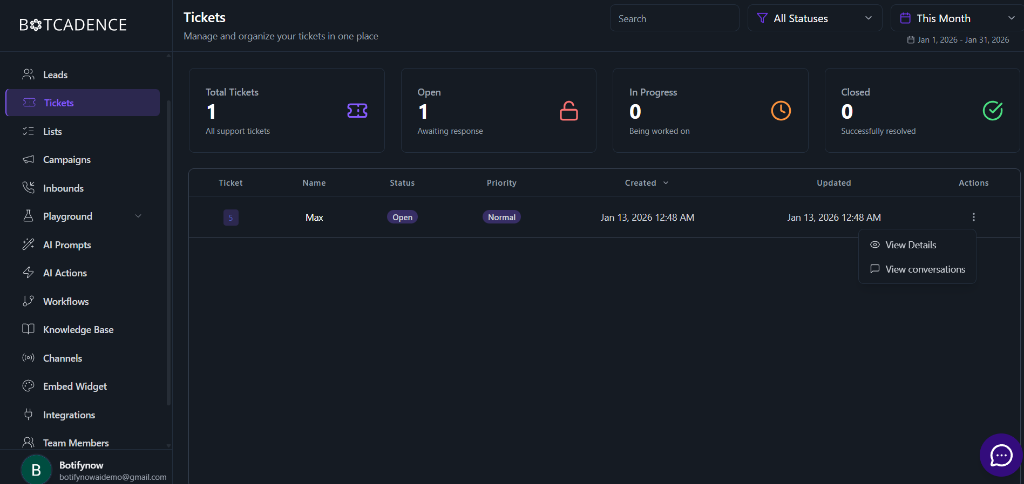Click the botifynowaidemo@gmail.com account email
The height and width of the screenshot is (484, 1024).
(112, 477)
